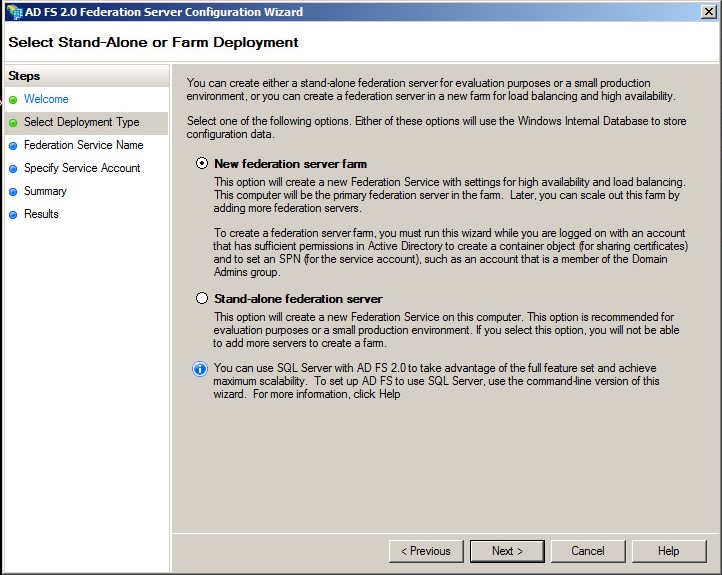Click the SQL Server information note text
This screenshot has width=722, height=575.
436,381
